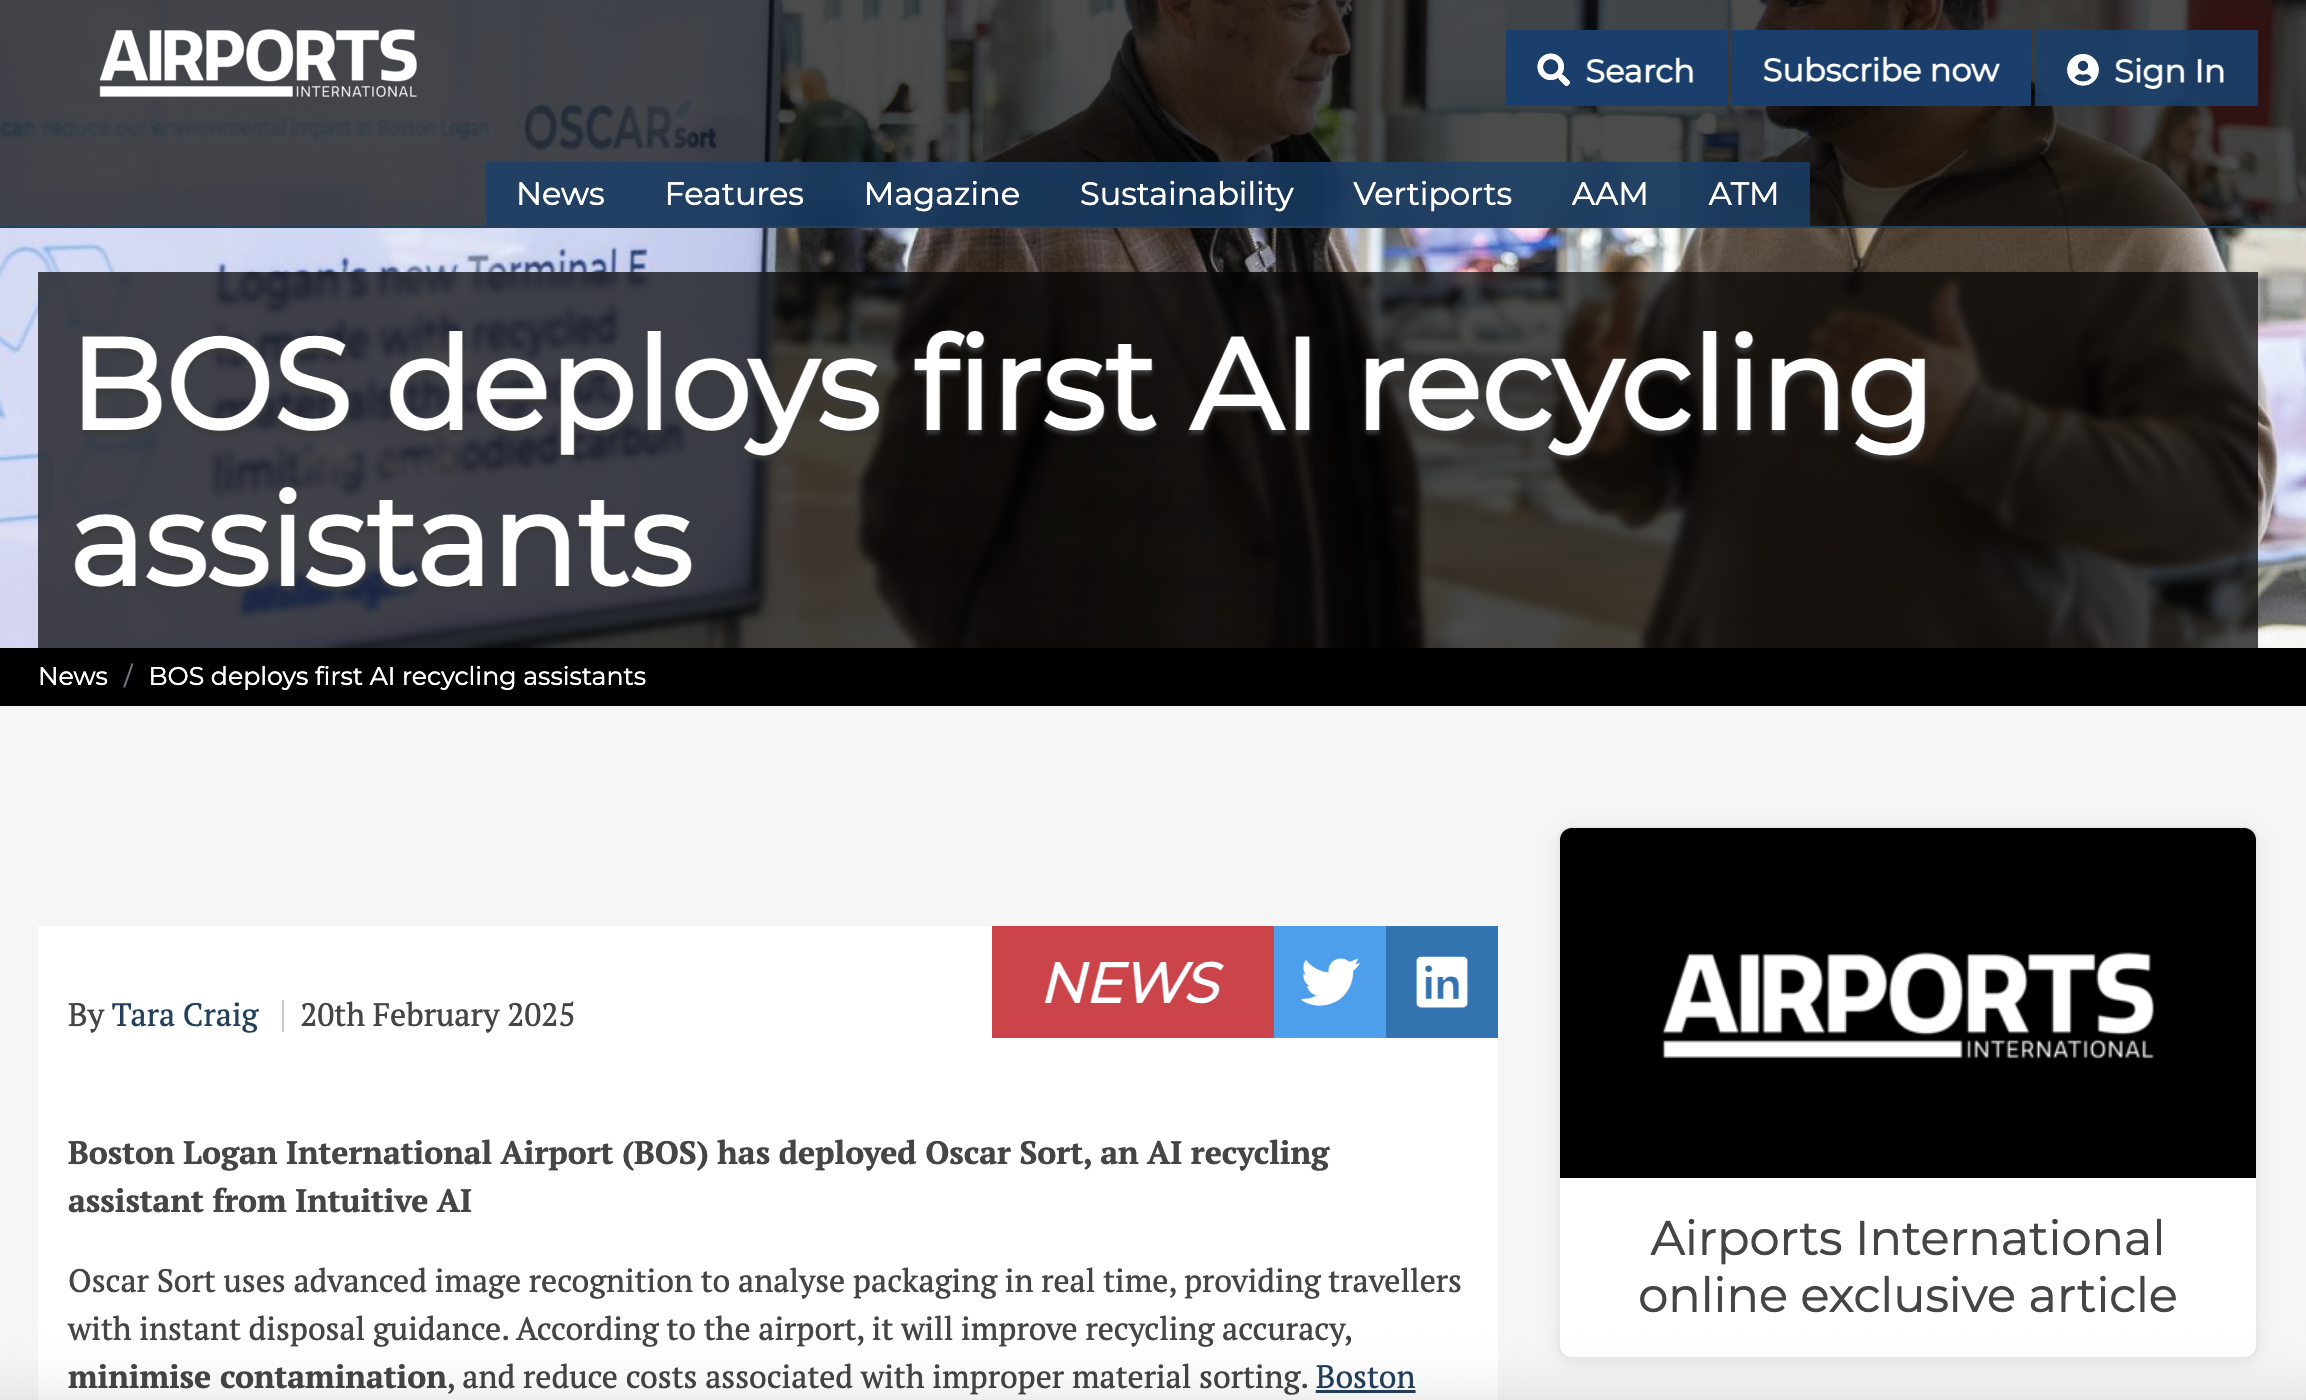Click the magnifying glass search icon
Image resolution: width=2306 pixels, height=1400 pixels.
(x=1553, y=70)
